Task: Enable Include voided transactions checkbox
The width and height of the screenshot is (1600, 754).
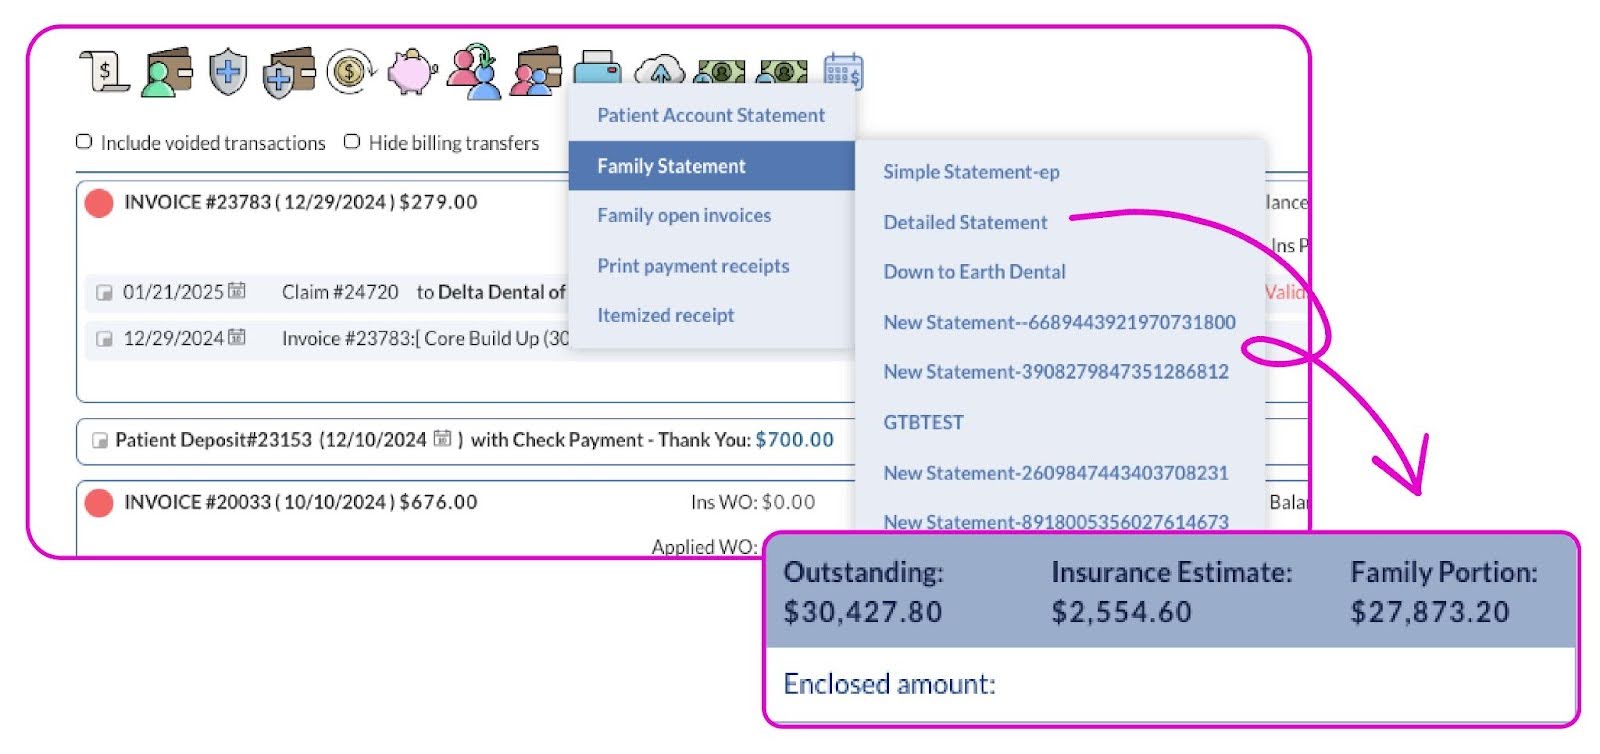Action: tap(85, 142)
